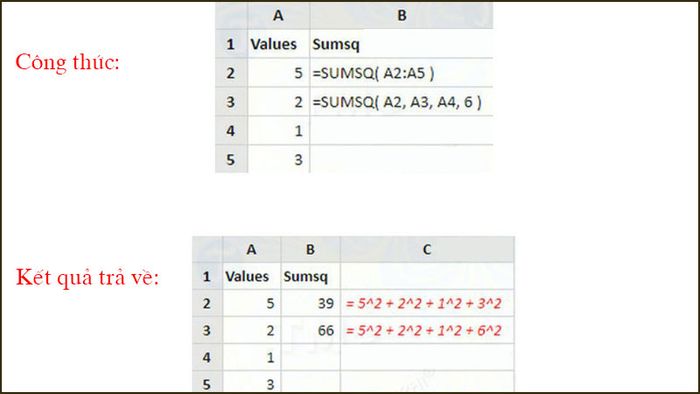
Task: Select column A header in top table
Action: (x=279, y=16)
